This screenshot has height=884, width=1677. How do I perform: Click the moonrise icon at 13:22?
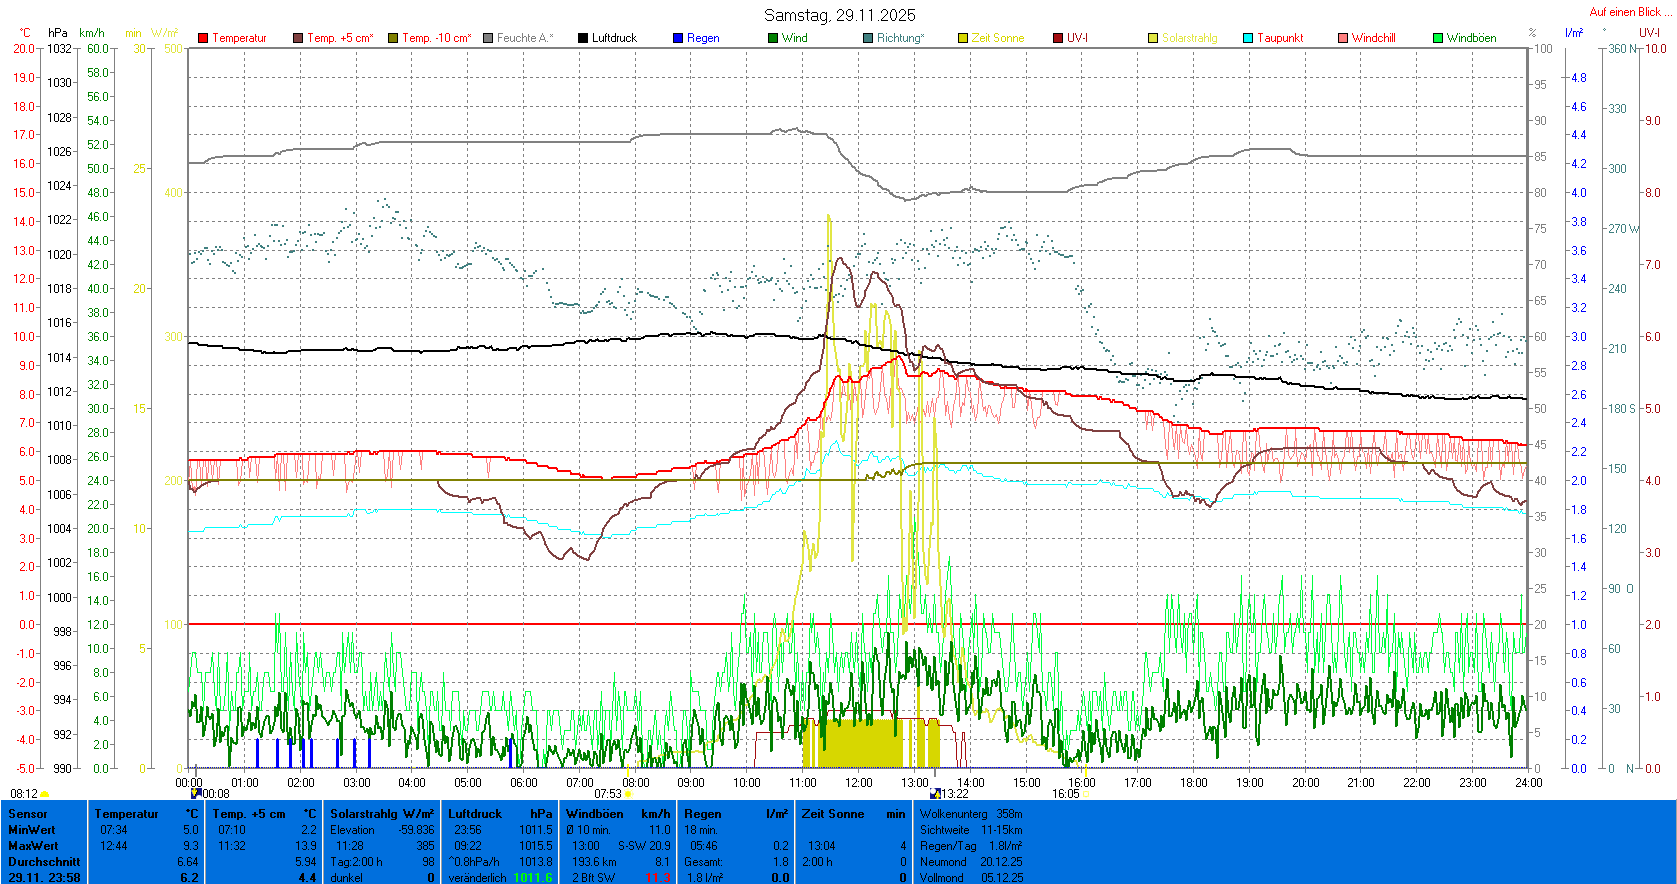[935, 794]
